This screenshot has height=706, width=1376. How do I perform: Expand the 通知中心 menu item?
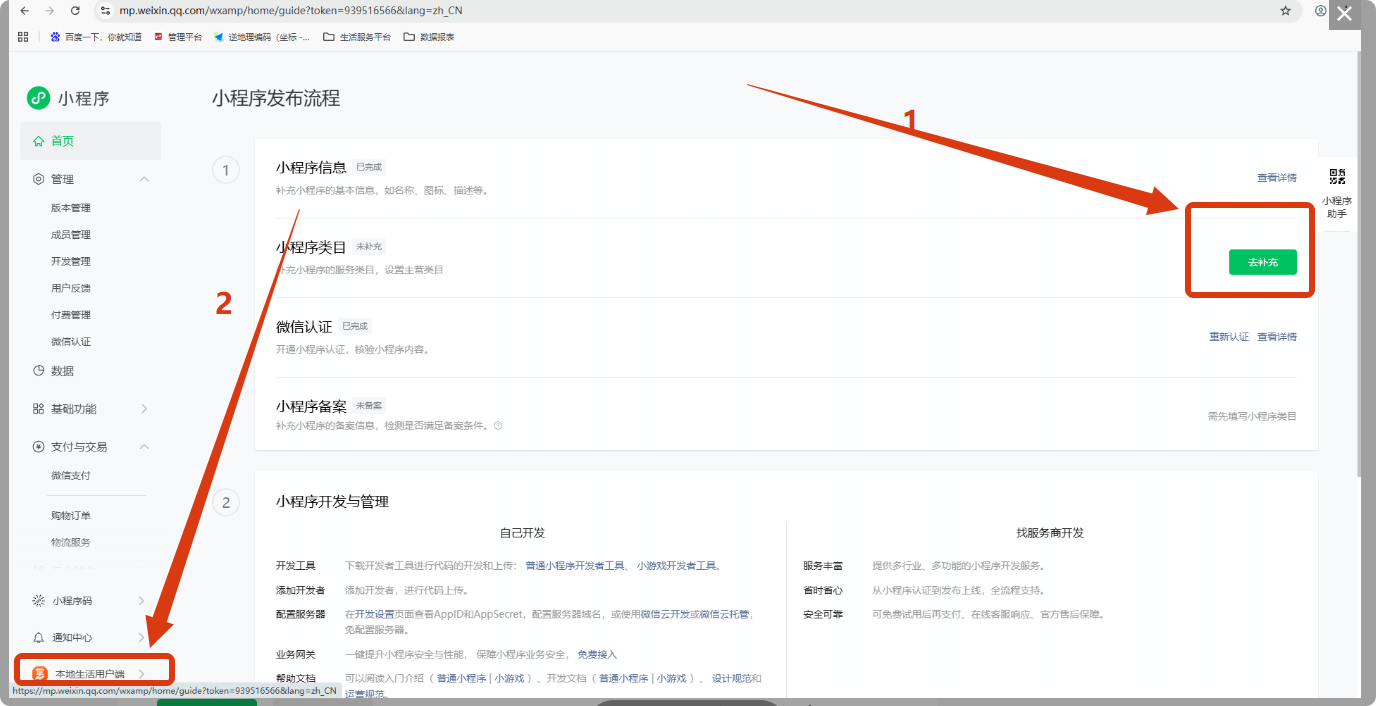(142, 637)
